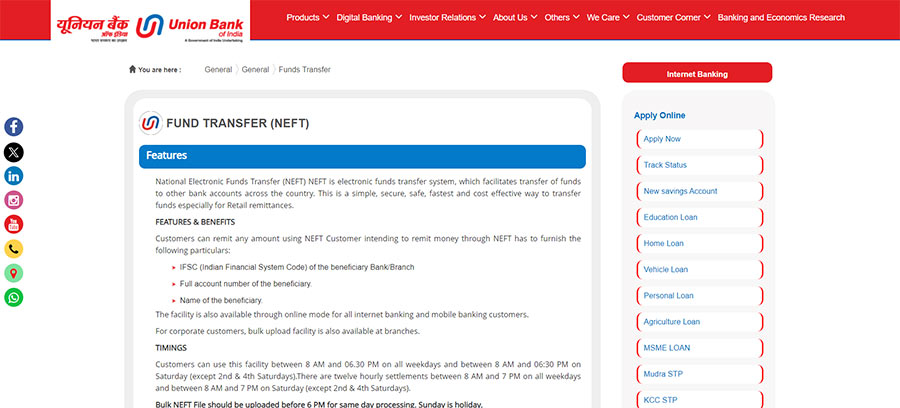This screenshot has width=900, height=408.
Task: Open New savings Account link
Action: [700, 191]
